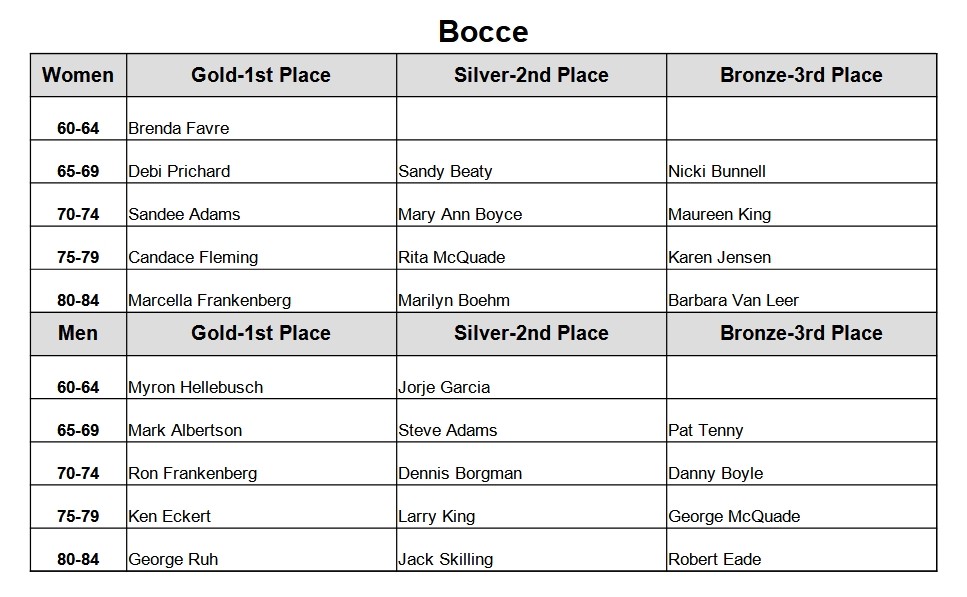Click the Sandy Beaty silver cell
Viewport: 967px width, 597px height.
pos(532,162)
